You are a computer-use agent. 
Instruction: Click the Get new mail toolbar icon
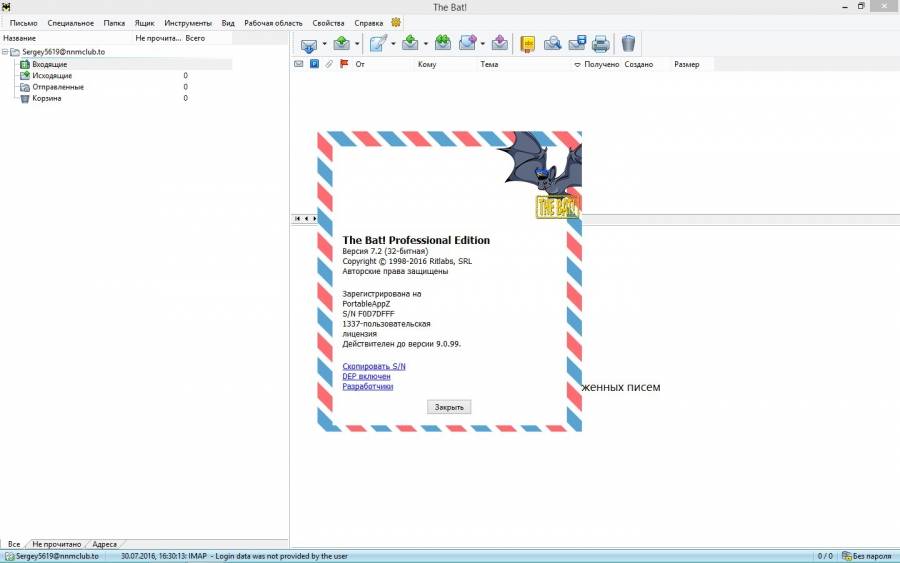(308, 44)
